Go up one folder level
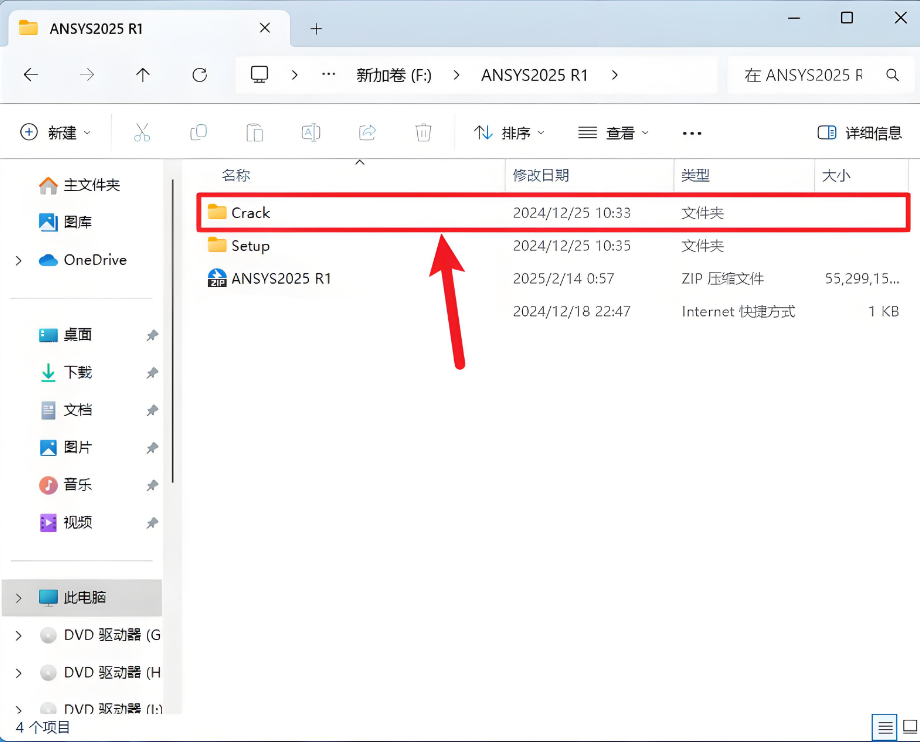This screenshot has width=920, height=742. point(143,74)
